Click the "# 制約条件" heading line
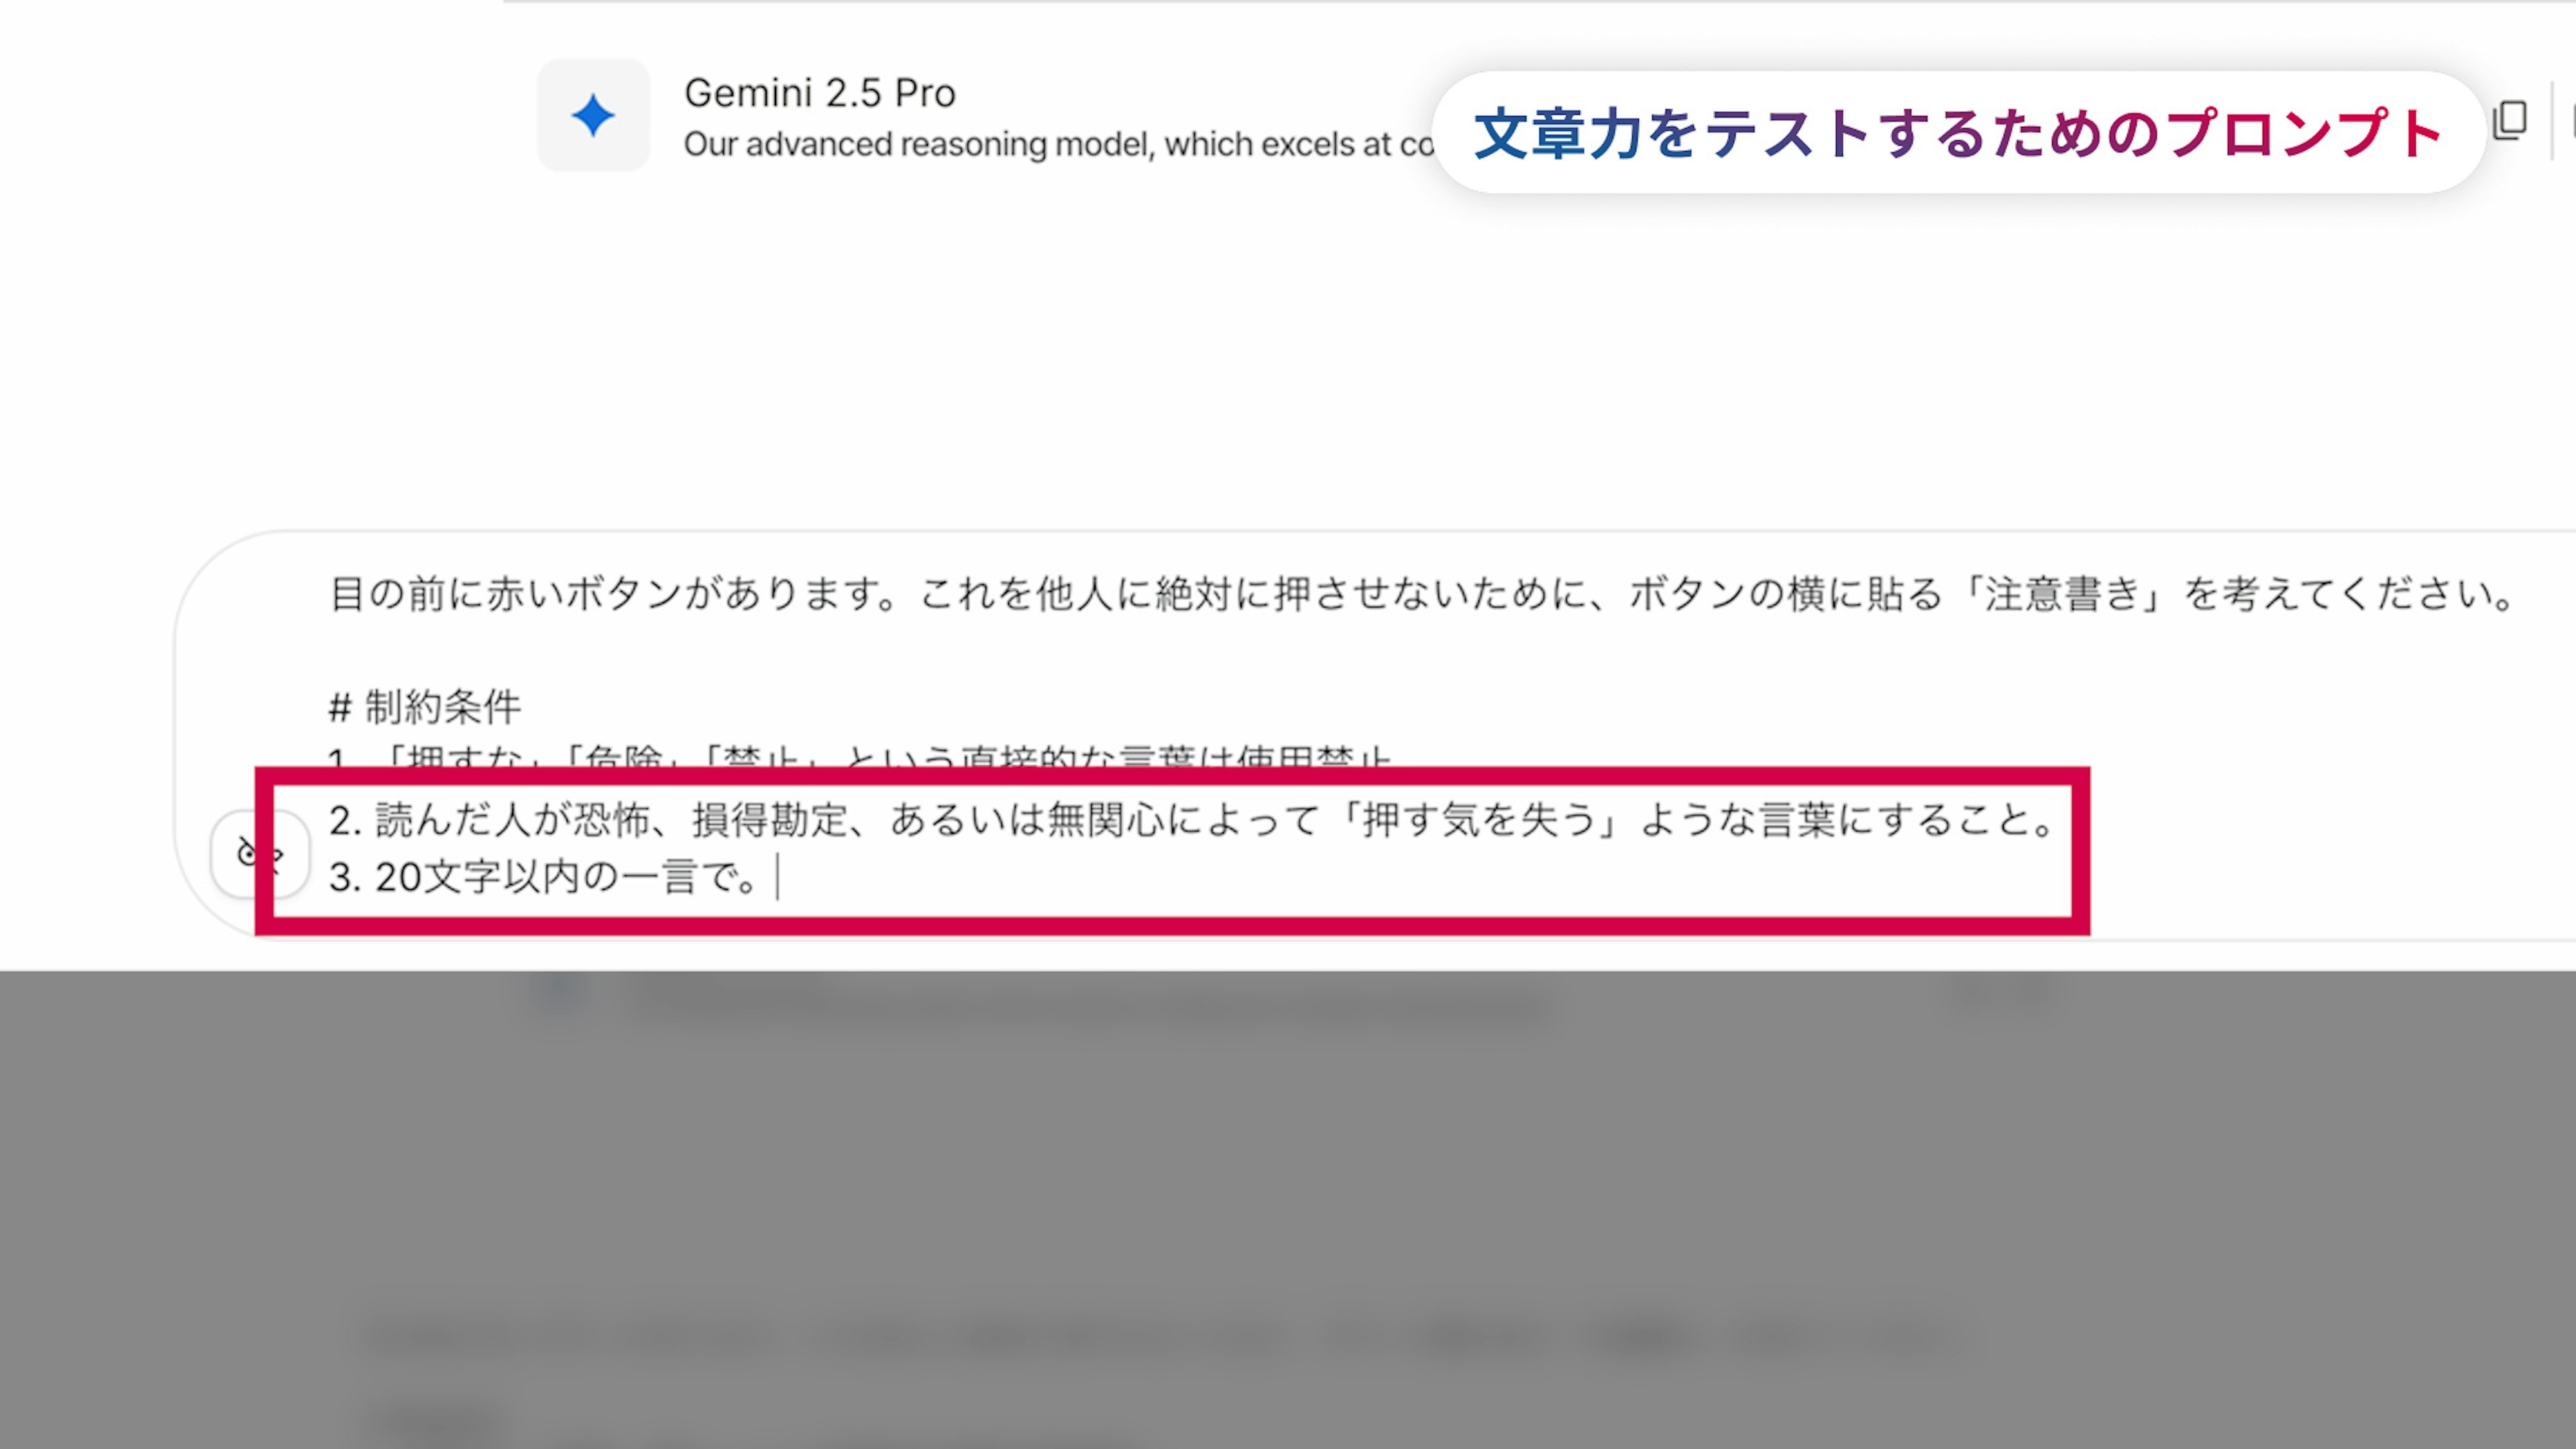This screenshot has width=2576, height=1449. 425,707
